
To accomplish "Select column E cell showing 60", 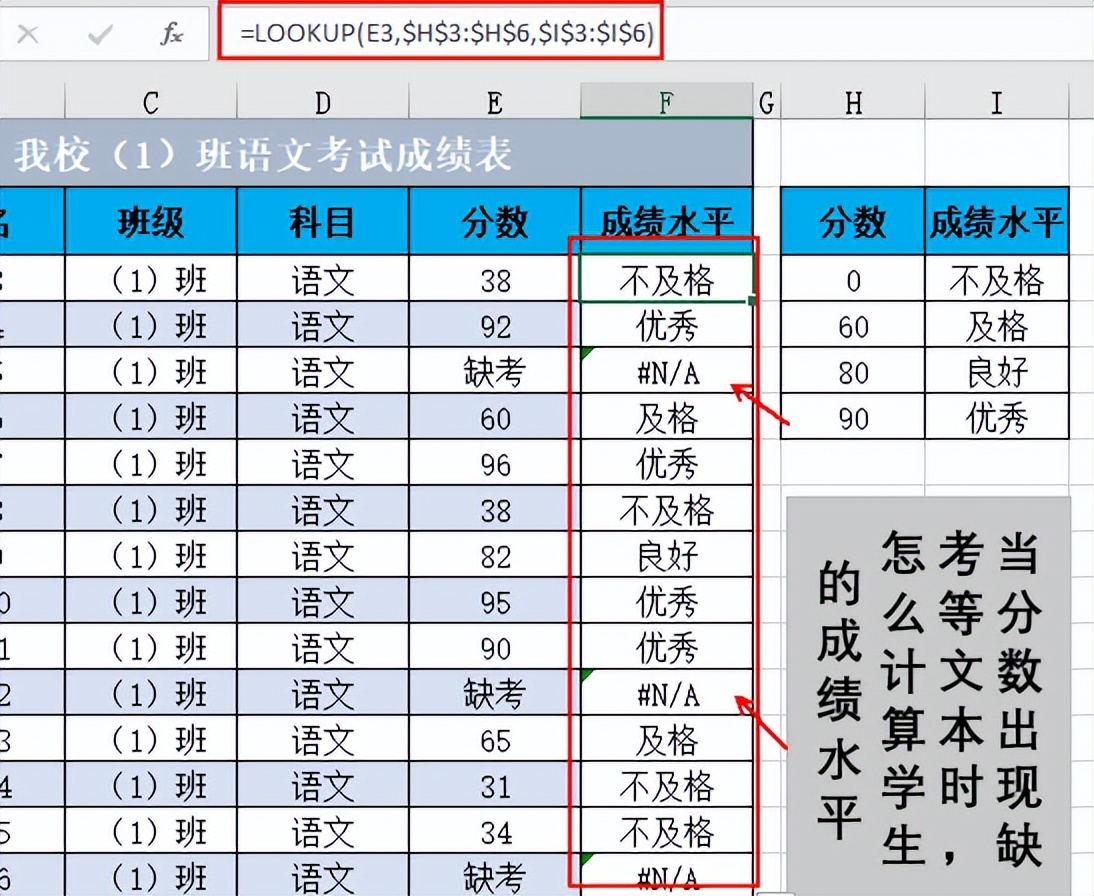I will point(495,418).
